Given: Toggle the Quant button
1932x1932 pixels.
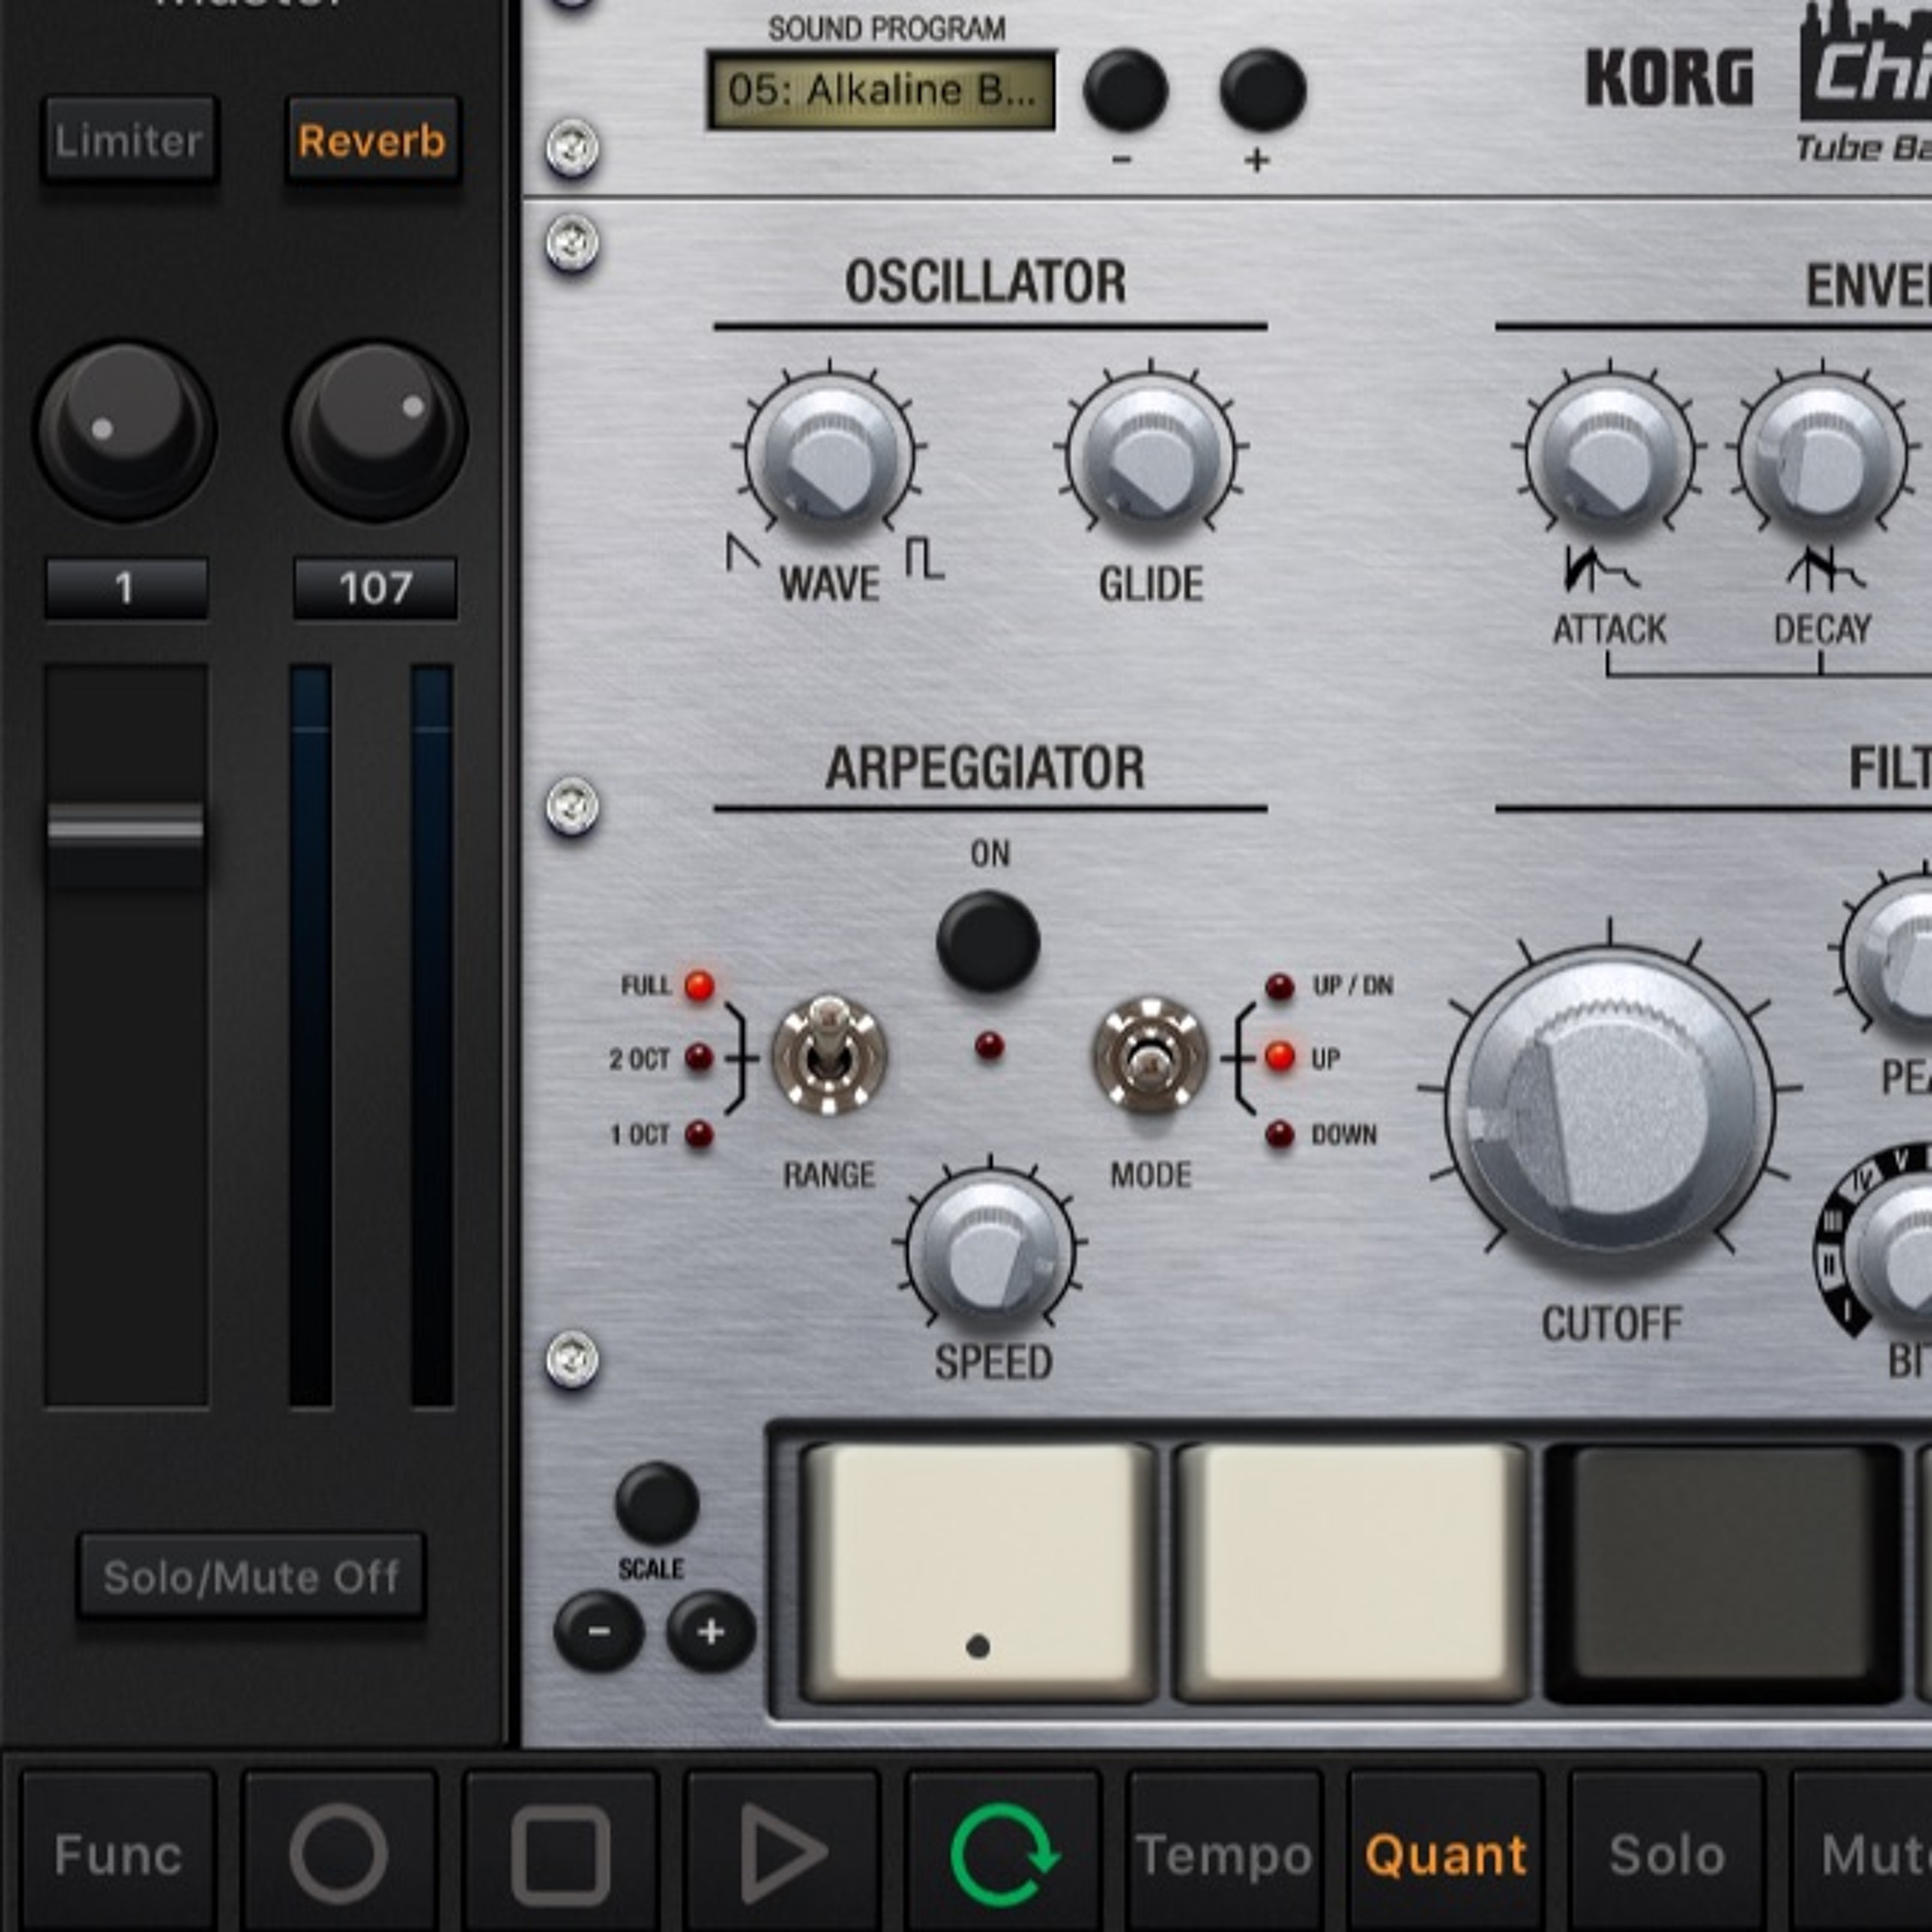Looking at the screenshot, I should [x=1446, y=1853].
